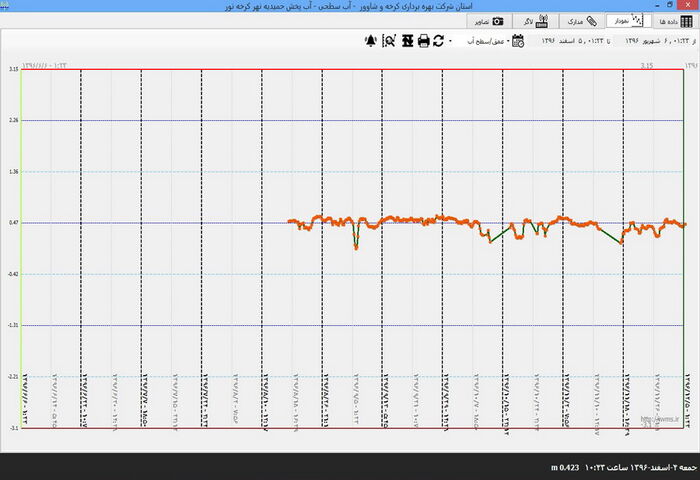Open the لاگر (logger) tab
Image resolution: width=700 pixels, height=480 pixels.
[535, 21]
